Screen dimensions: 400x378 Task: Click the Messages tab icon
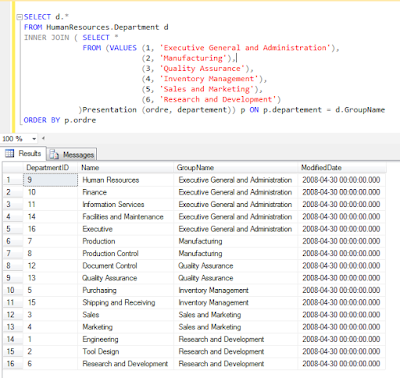54,155
